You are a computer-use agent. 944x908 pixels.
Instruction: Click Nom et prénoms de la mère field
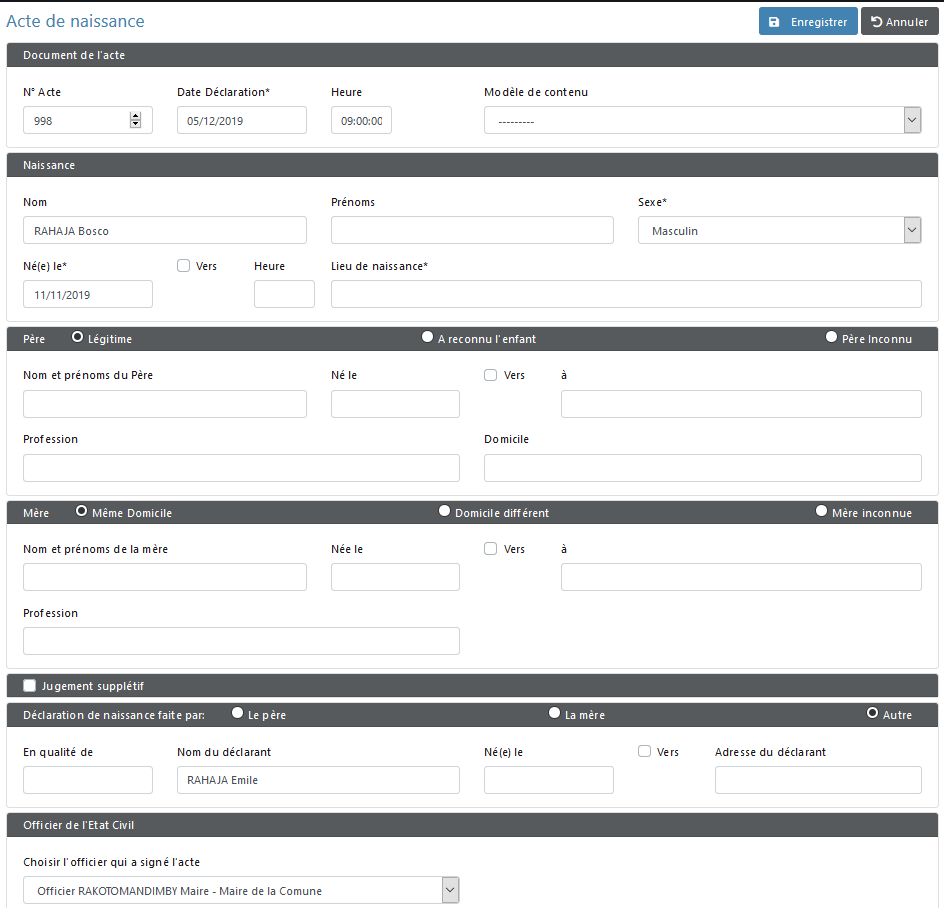point(165,577)
